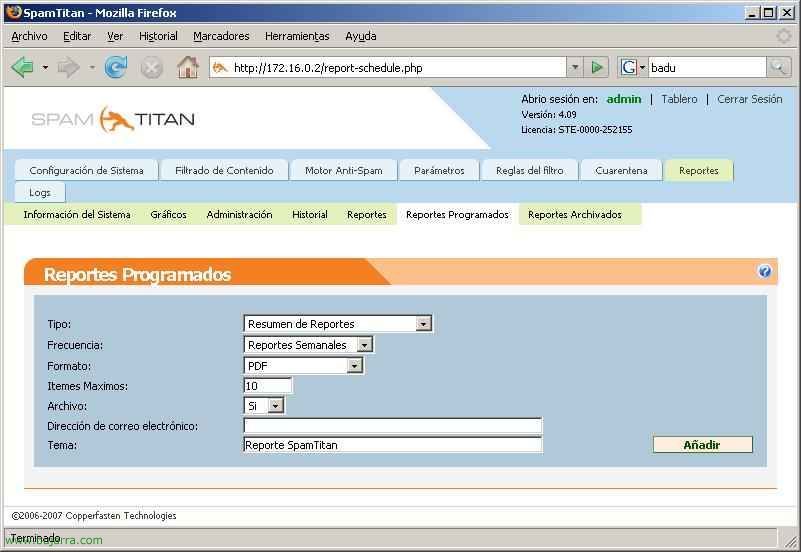This screenshot has height=552, width=801.
Task: Go to the Home page icon
Action: point(187,67)
